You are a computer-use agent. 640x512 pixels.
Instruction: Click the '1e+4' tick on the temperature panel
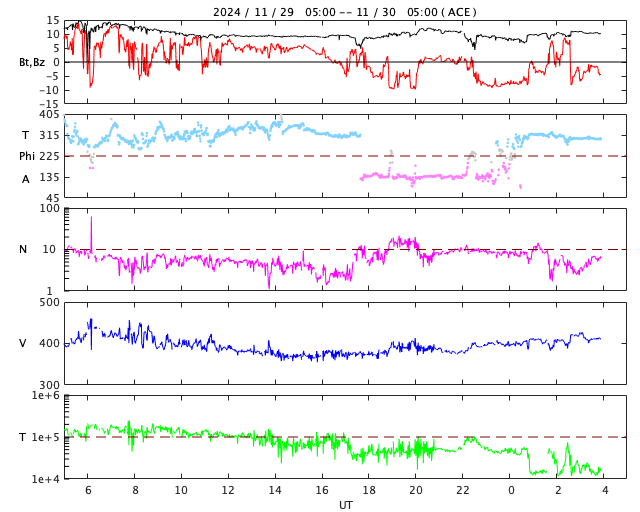pyautogui.click(x=46, y=479)
